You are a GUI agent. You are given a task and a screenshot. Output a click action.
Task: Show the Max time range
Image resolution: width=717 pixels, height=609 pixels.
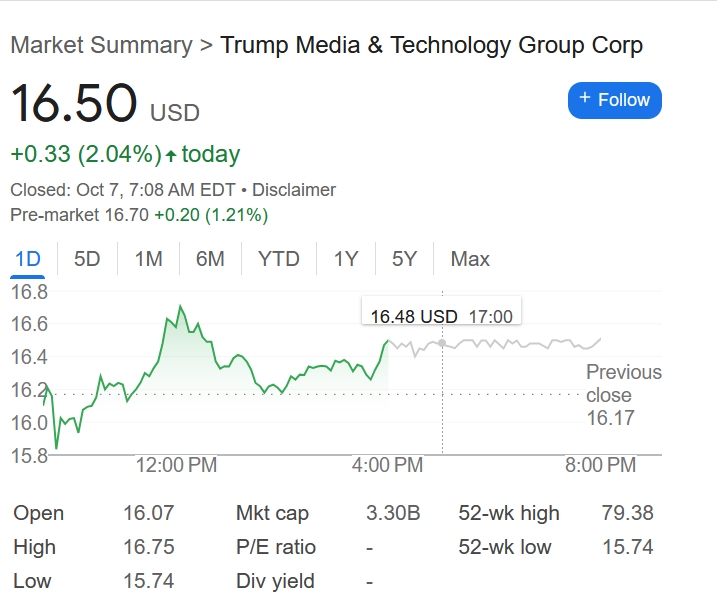pyautogui.click(x=470, y=259)
